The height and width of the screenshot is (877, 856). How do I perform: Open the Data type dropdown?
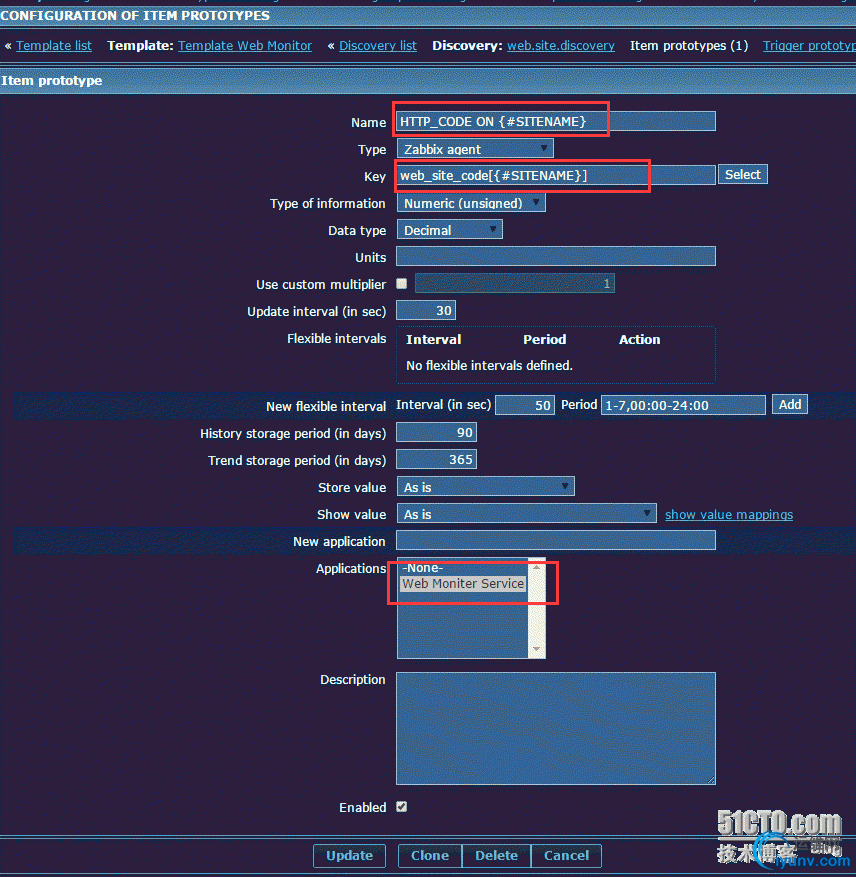pyautogui.click(x=449, y=230)
